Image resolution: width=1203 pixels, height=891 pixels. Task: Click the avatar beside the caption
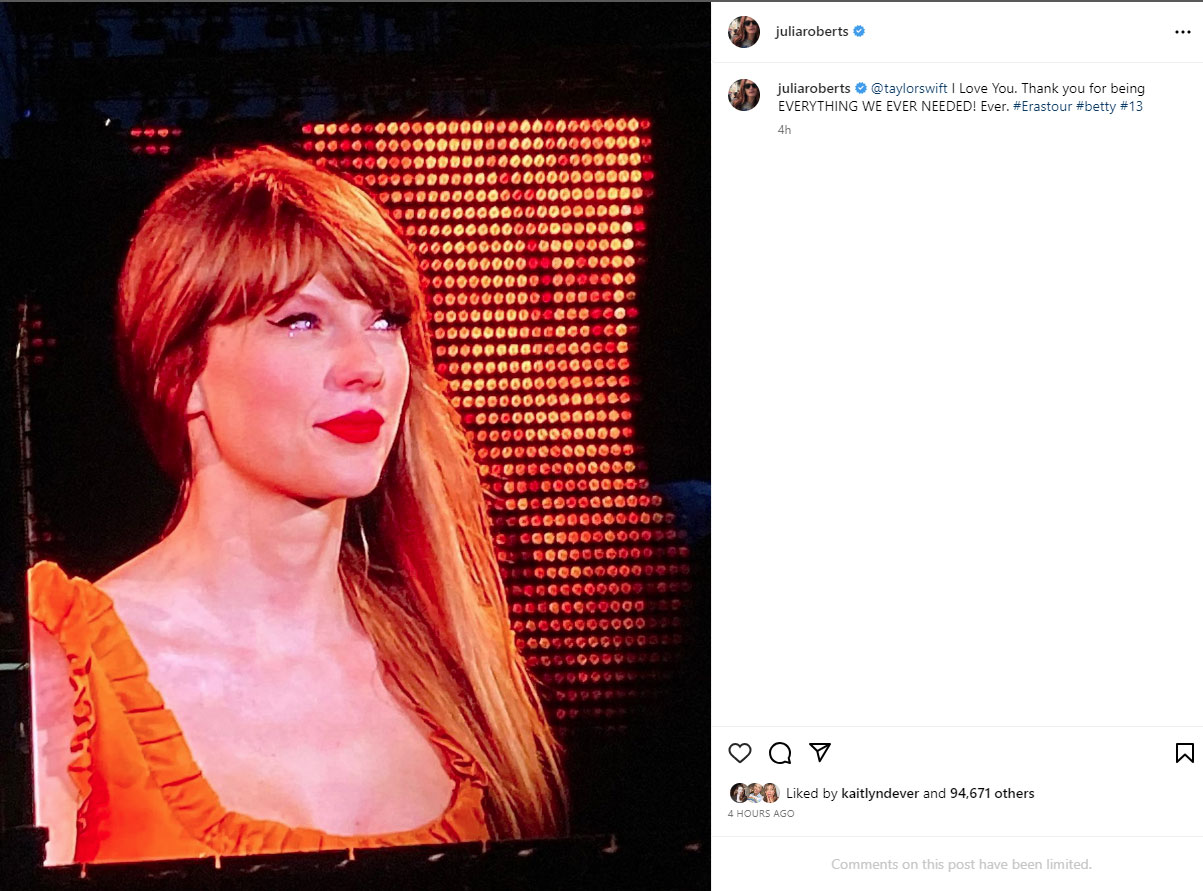click(x=744, y=95)
